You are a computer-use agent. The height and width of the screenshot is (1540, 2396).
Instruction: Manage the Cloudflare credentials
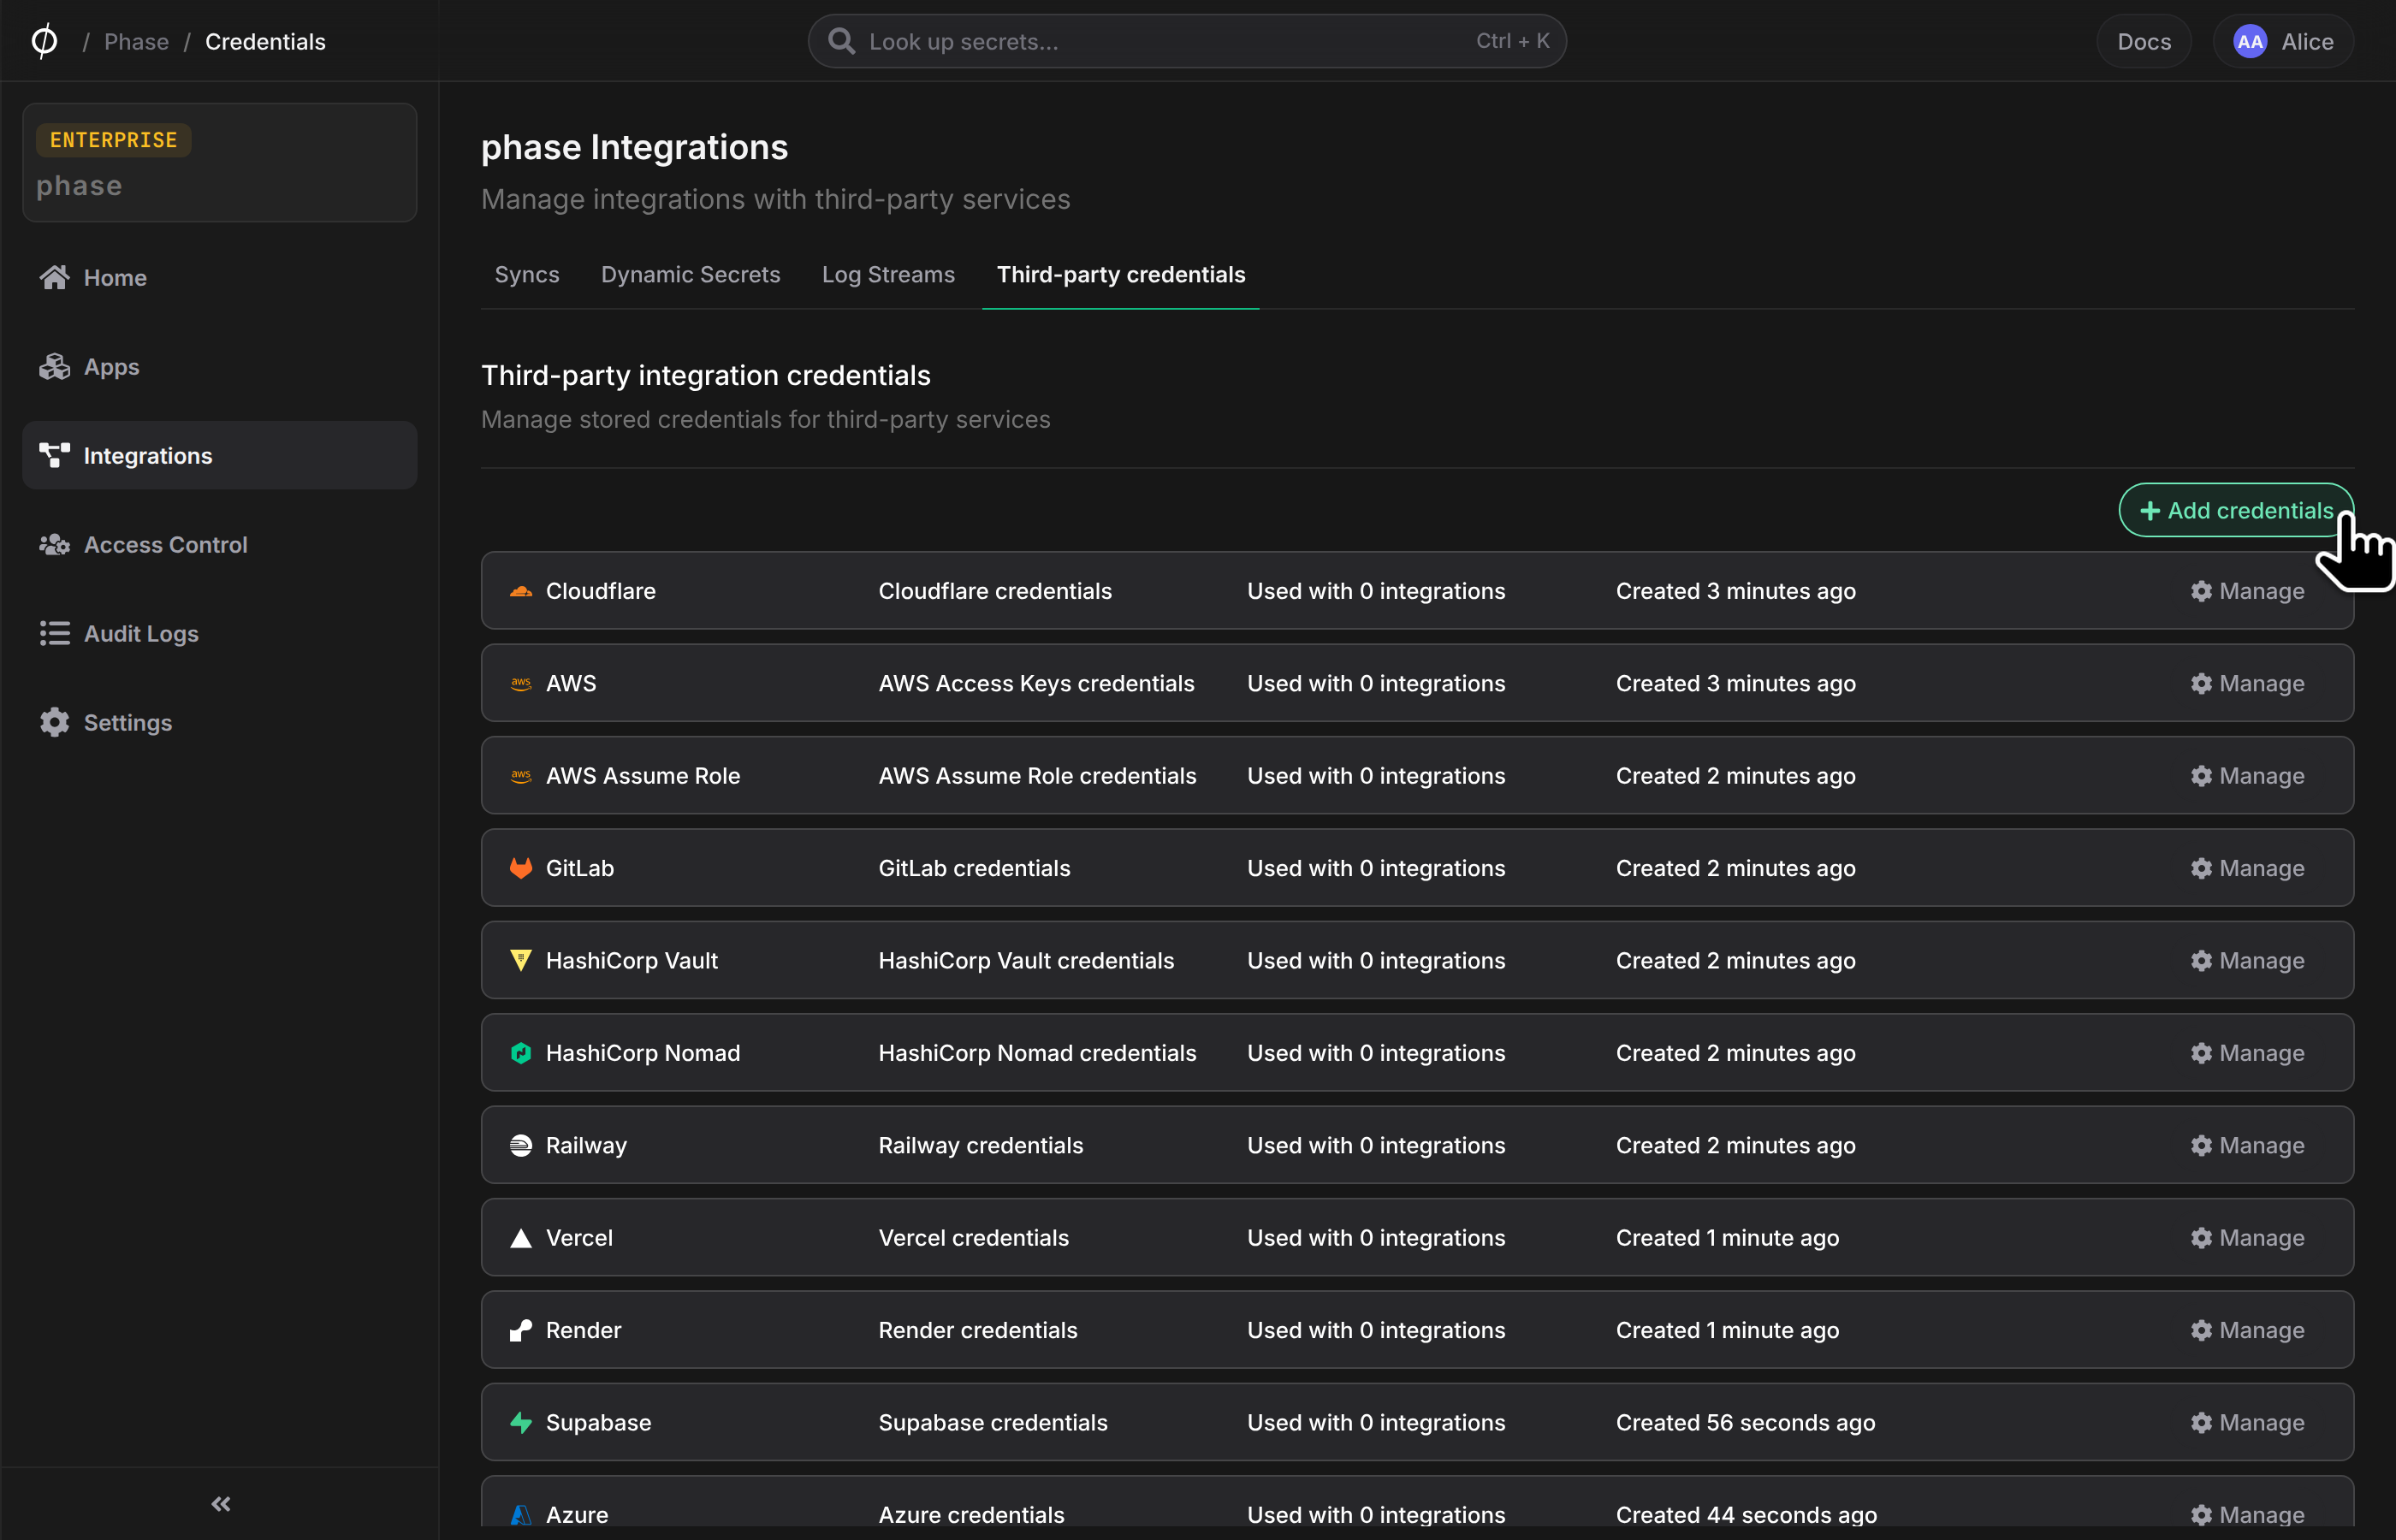2247,591
